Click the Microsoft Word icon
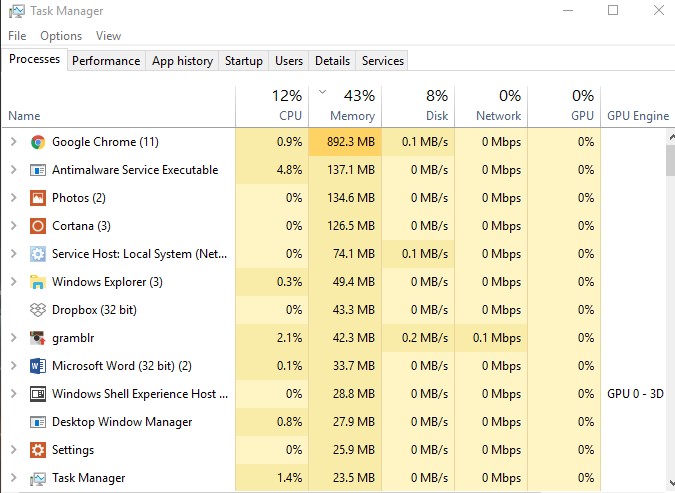 [x=38, y=366]
